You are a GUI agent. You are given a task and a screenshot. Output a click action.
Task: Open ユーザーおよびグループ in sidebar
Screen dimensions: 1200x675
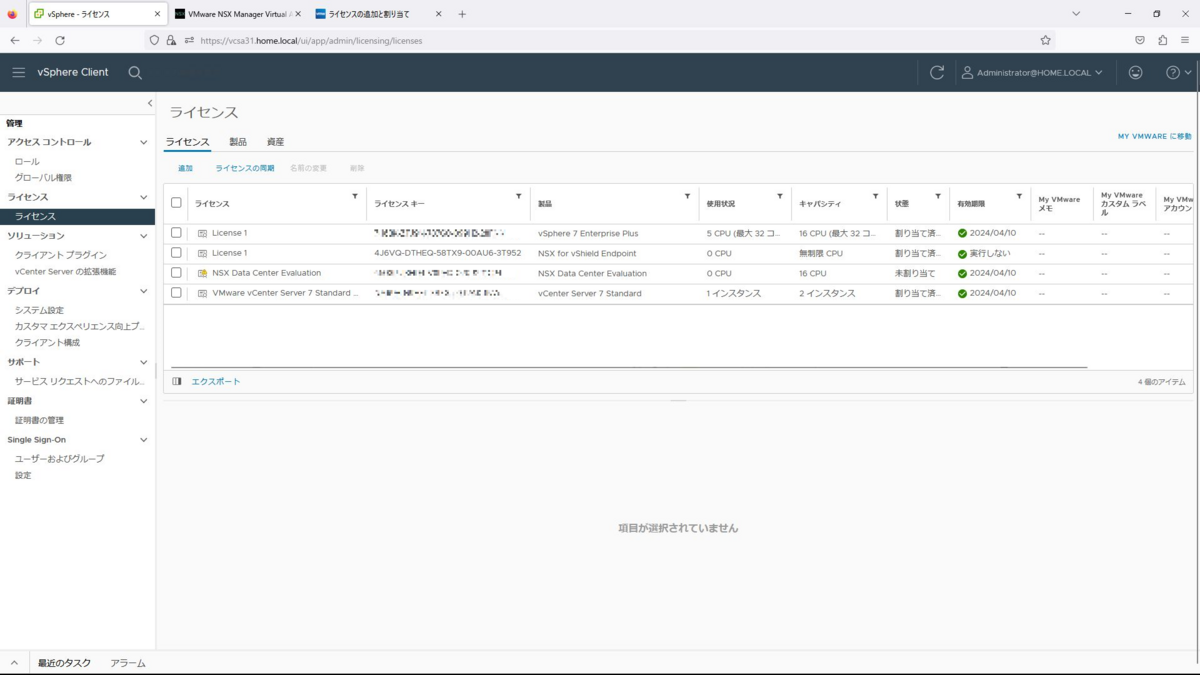(59, 458)
